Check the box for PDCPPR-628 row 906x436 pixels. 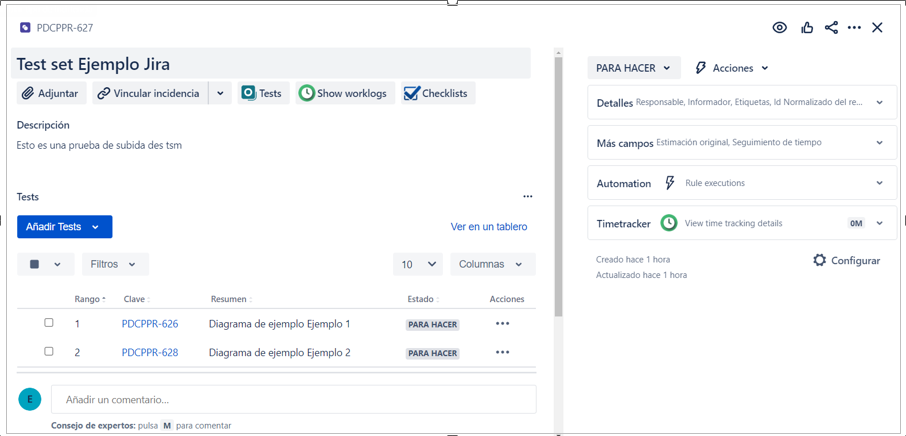click(x=48, y=352)
